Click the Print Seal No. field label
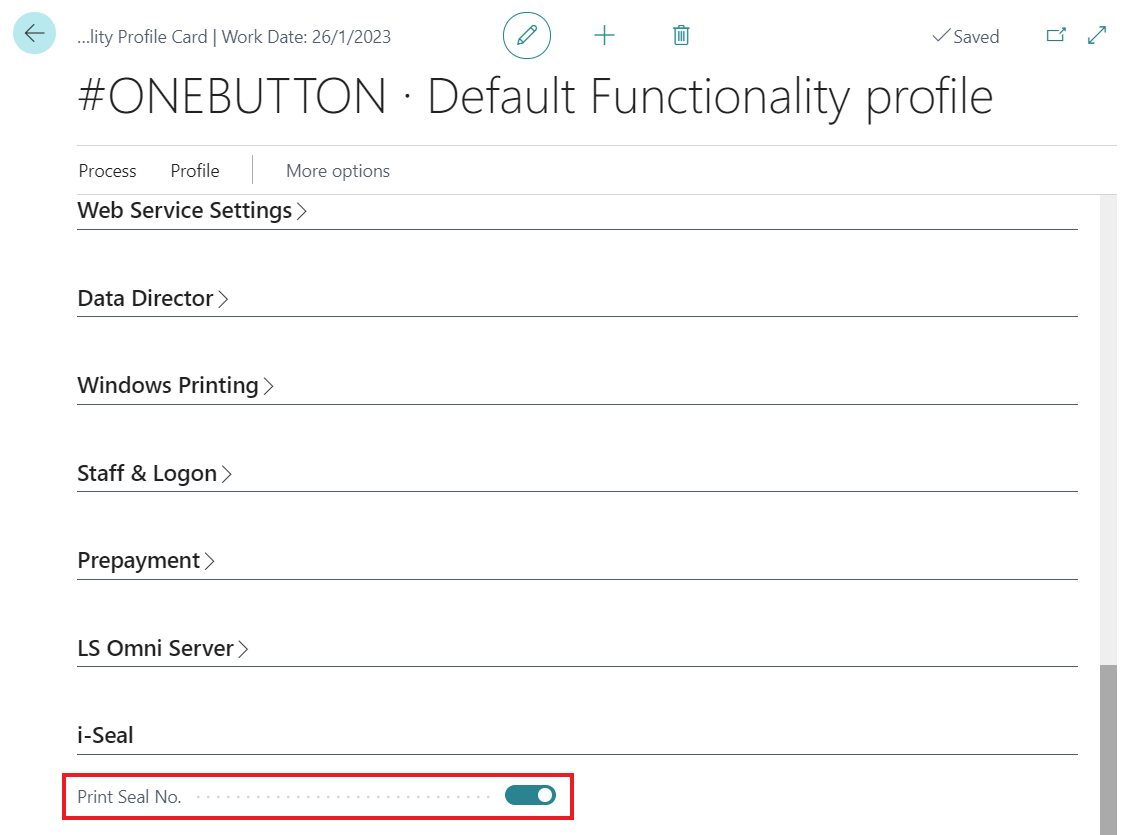The width and height of the screenshot is (1143, 835). [129, 797]
